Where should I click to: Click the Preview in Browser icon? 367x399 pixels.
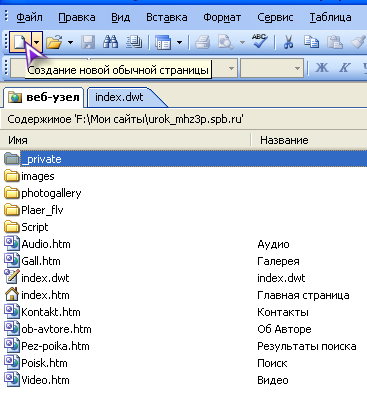click(226, 42)
